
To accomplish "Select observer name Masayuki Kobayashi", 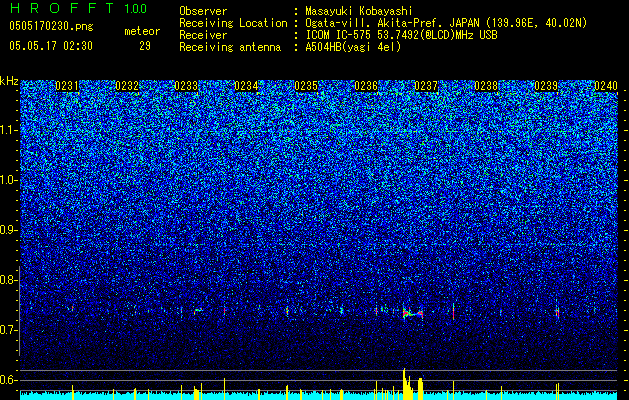I will click(x=359, y=11).
